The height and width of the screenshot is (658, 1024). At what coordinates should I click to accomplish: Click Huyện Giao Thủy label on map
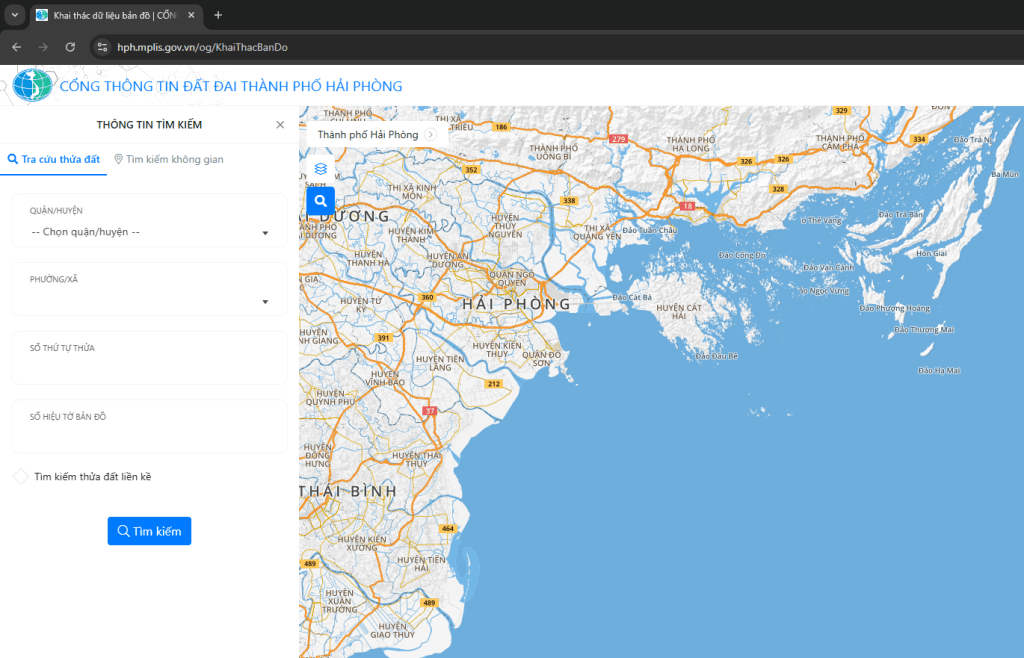pos(392,630)
